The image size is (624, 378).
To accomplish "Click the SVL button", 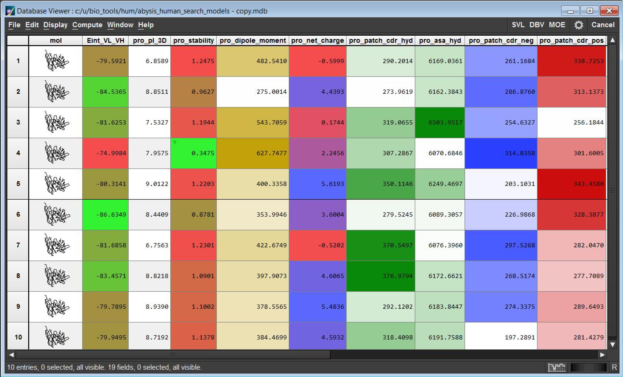I will pyautogui.click(x=518, y=25).
